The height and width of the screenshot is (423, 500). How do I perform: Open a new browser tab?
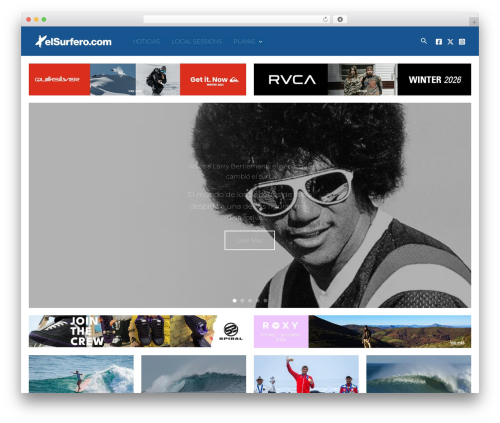click(474, 22)
